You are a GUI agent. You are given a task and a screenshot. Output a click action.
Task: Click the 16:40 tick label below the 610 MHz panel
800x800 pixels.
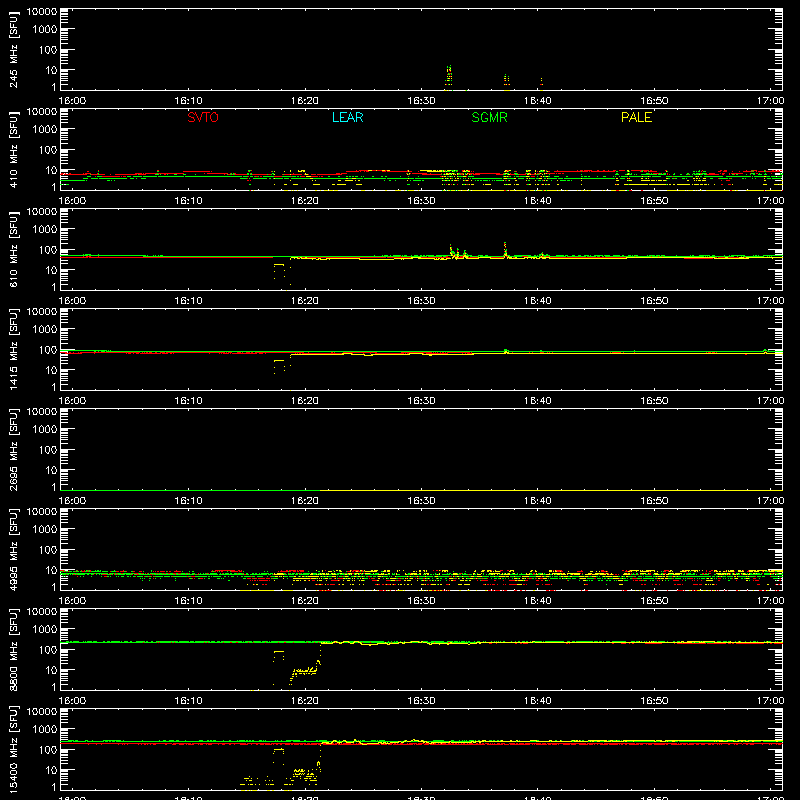click(x=538, y=301)
